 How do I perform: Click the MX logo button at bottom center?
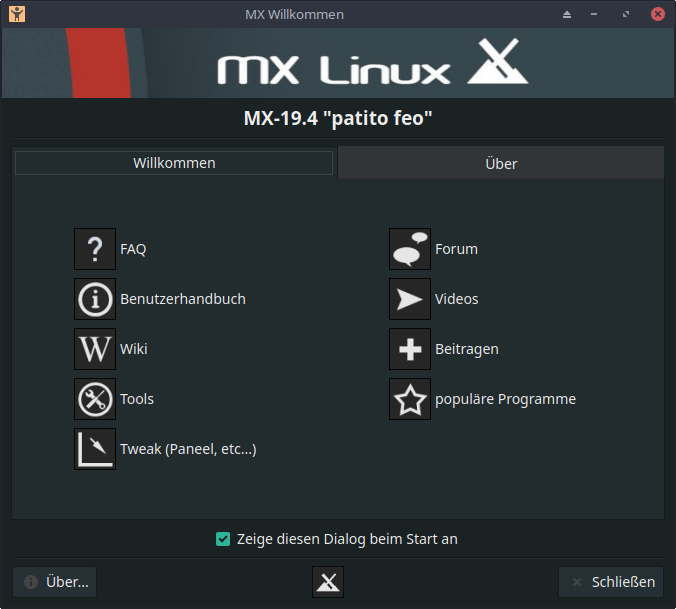(x=328, y=582)
